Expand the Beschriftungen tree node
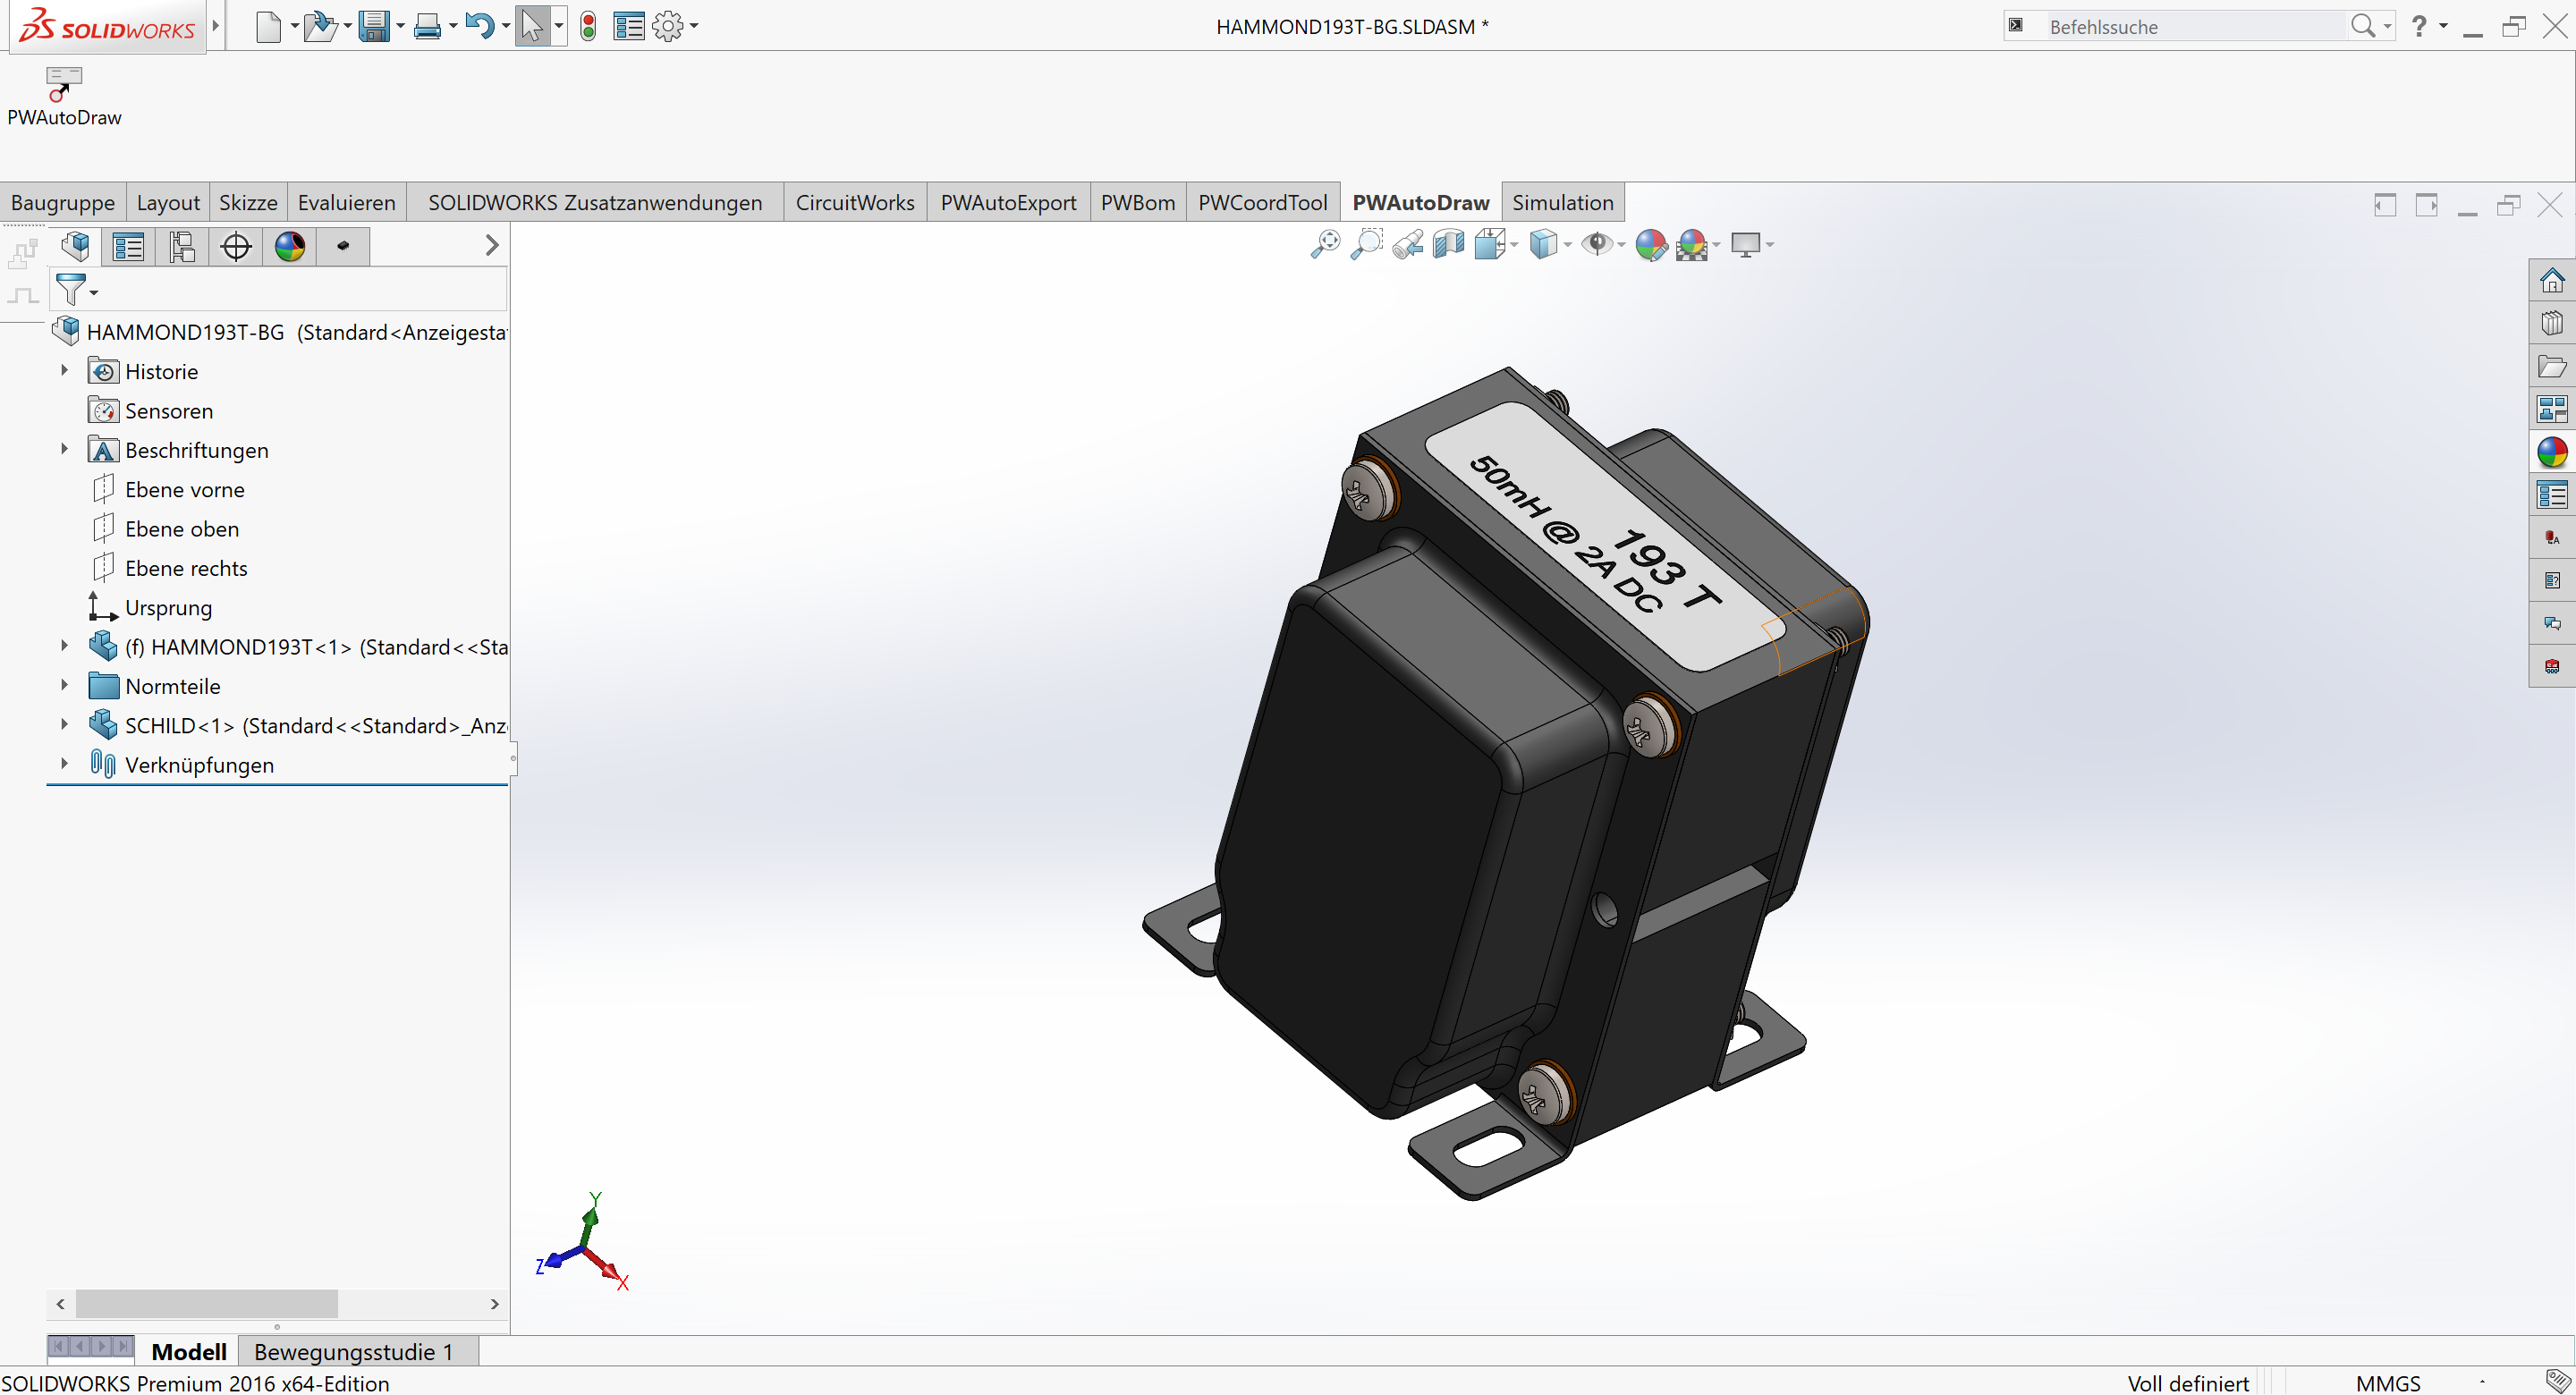Image resolution: width=2576 pixels, height=1395 pixels. coord(64,450)
